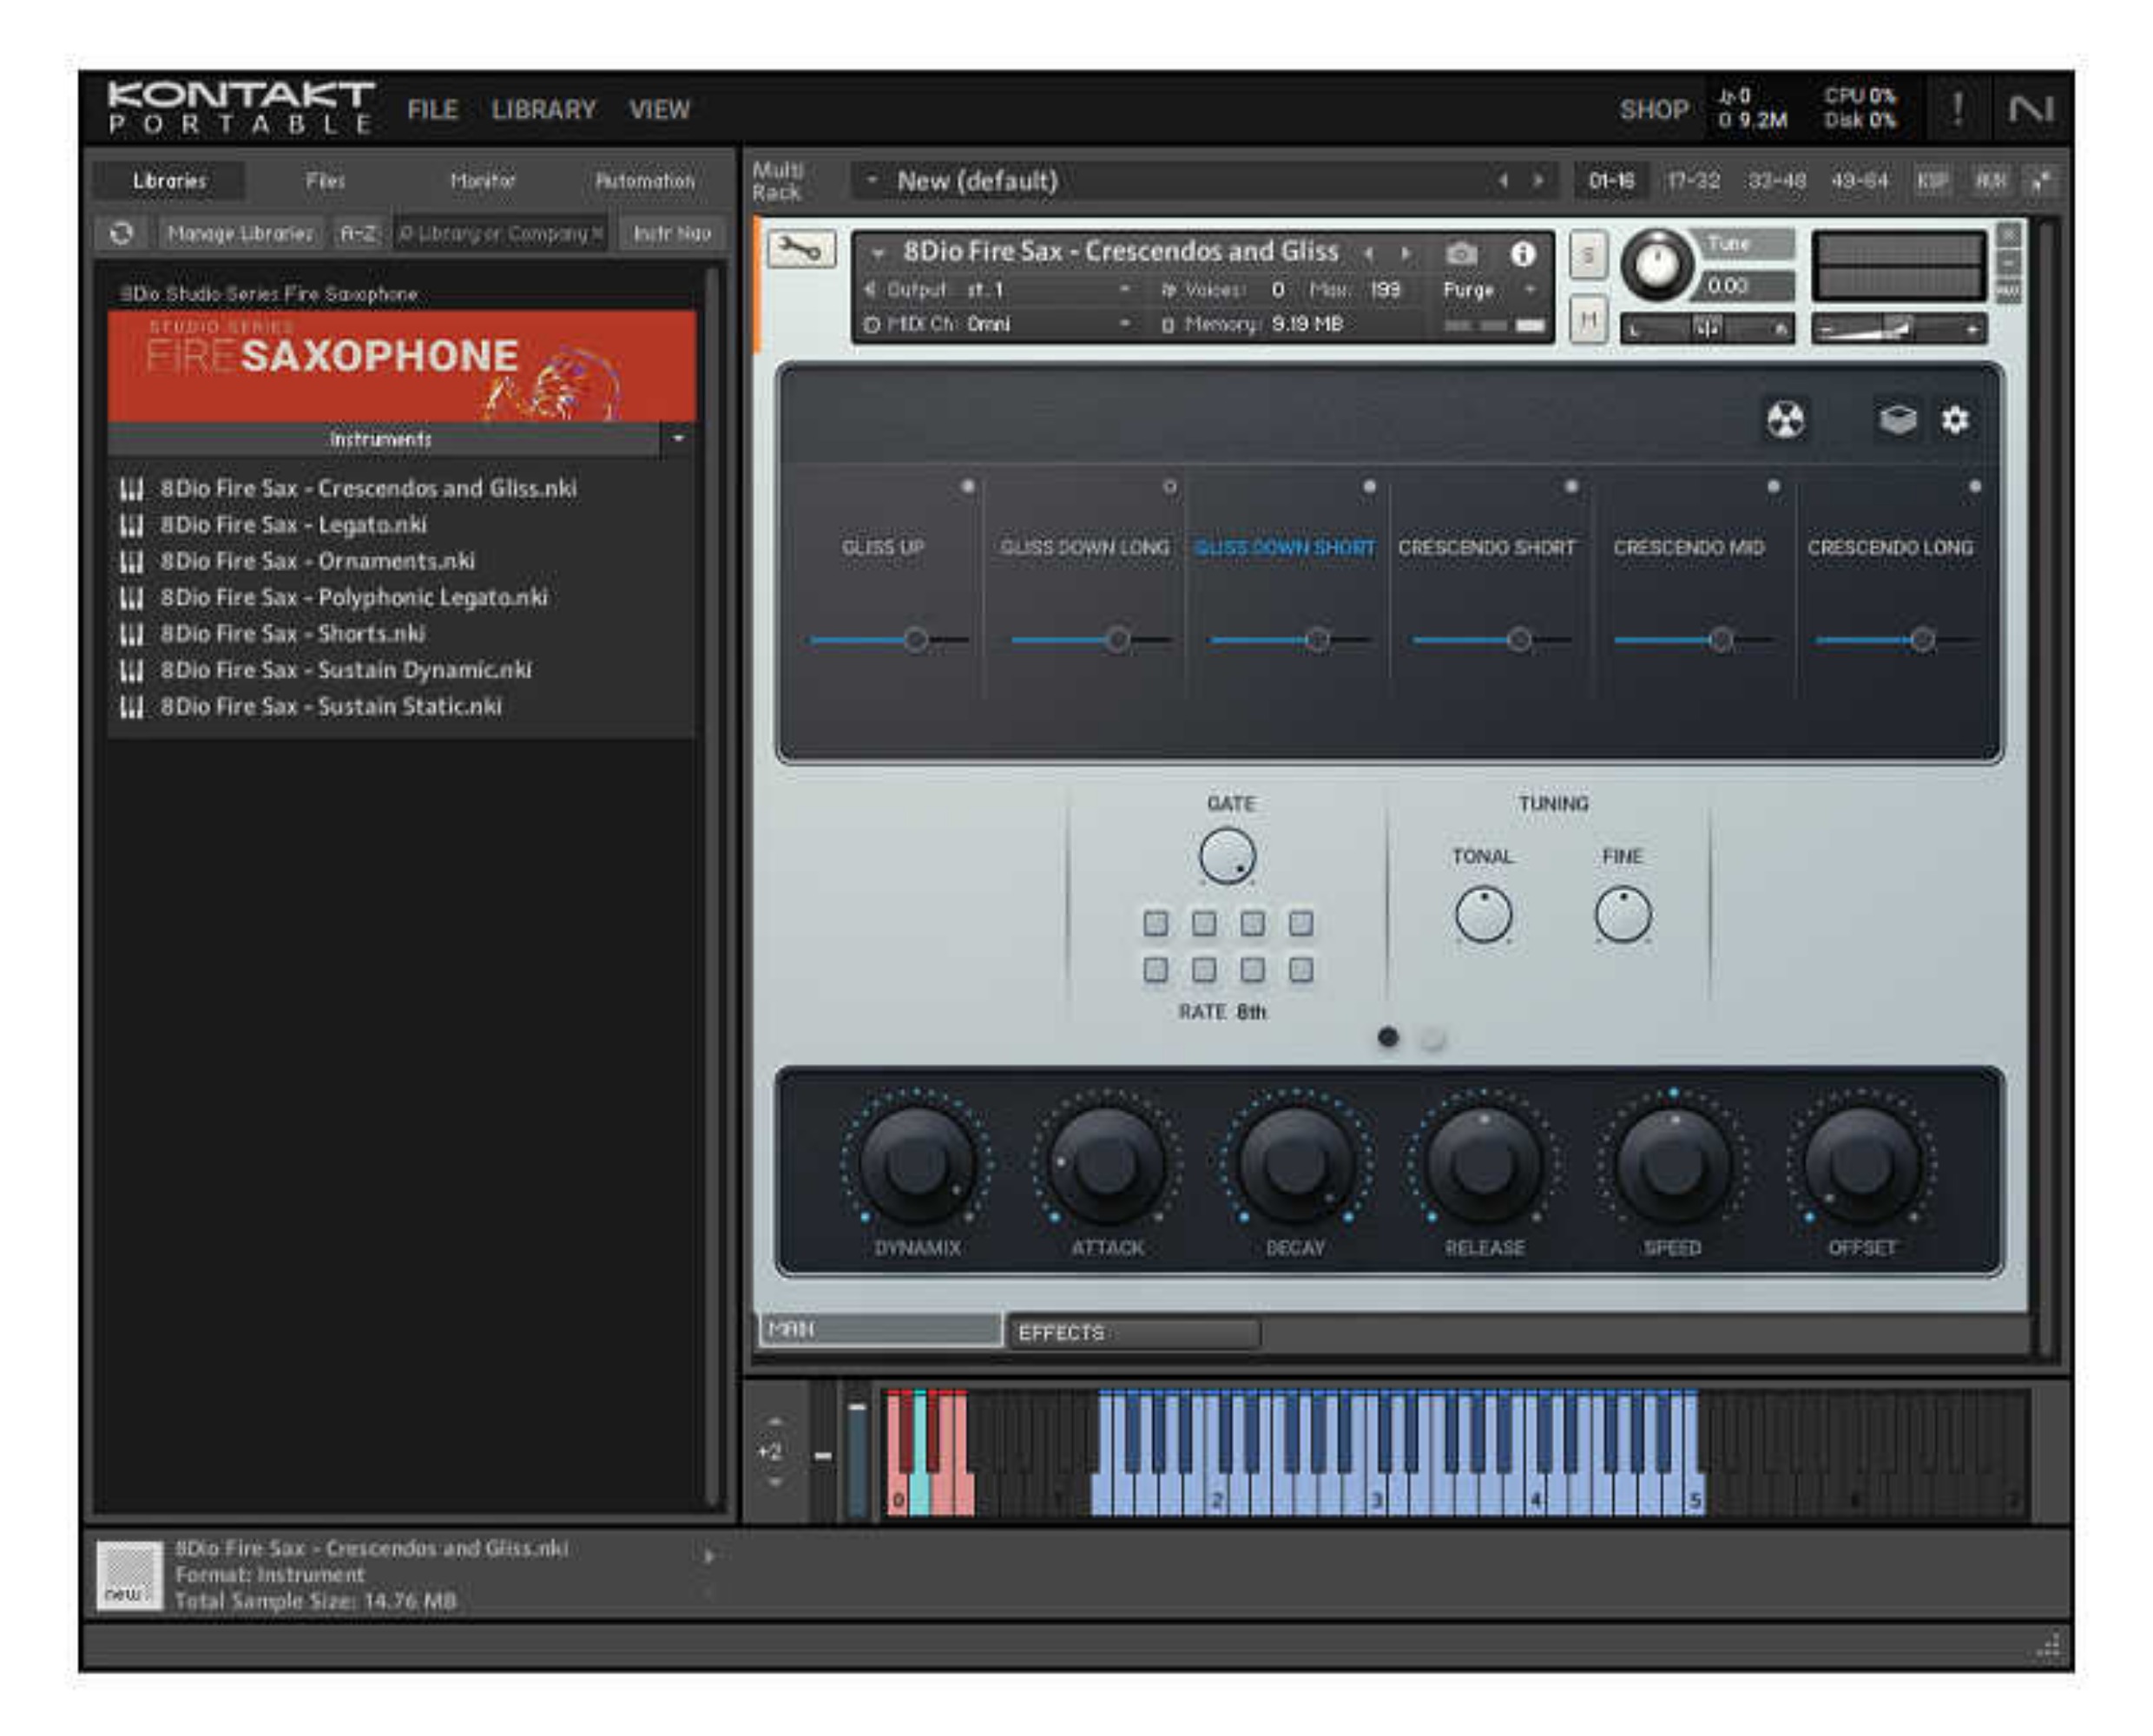Go to previous multi preset arrow
Screen dimensions: 2153x1736
point(1503,181)
